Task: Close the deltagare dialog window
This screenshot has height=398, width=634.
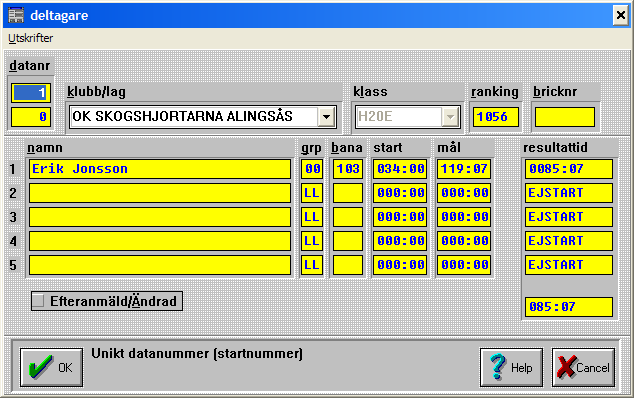Action: [621, 15]
